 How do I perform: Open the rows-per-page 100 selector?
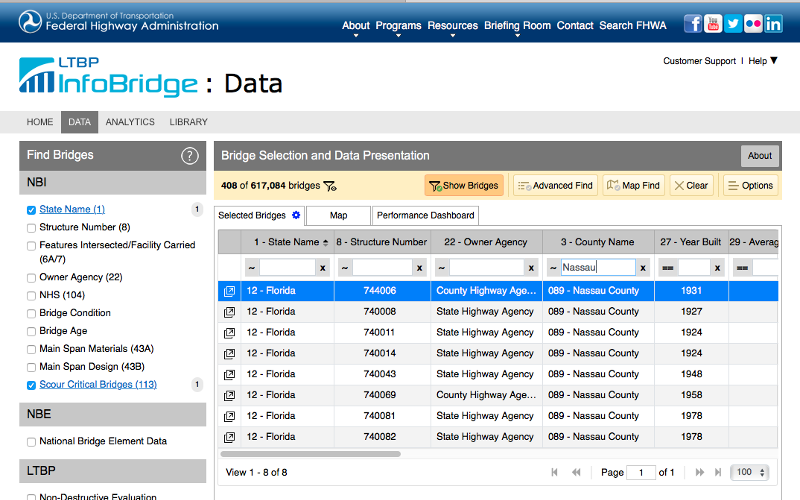[x=749, y=472]
